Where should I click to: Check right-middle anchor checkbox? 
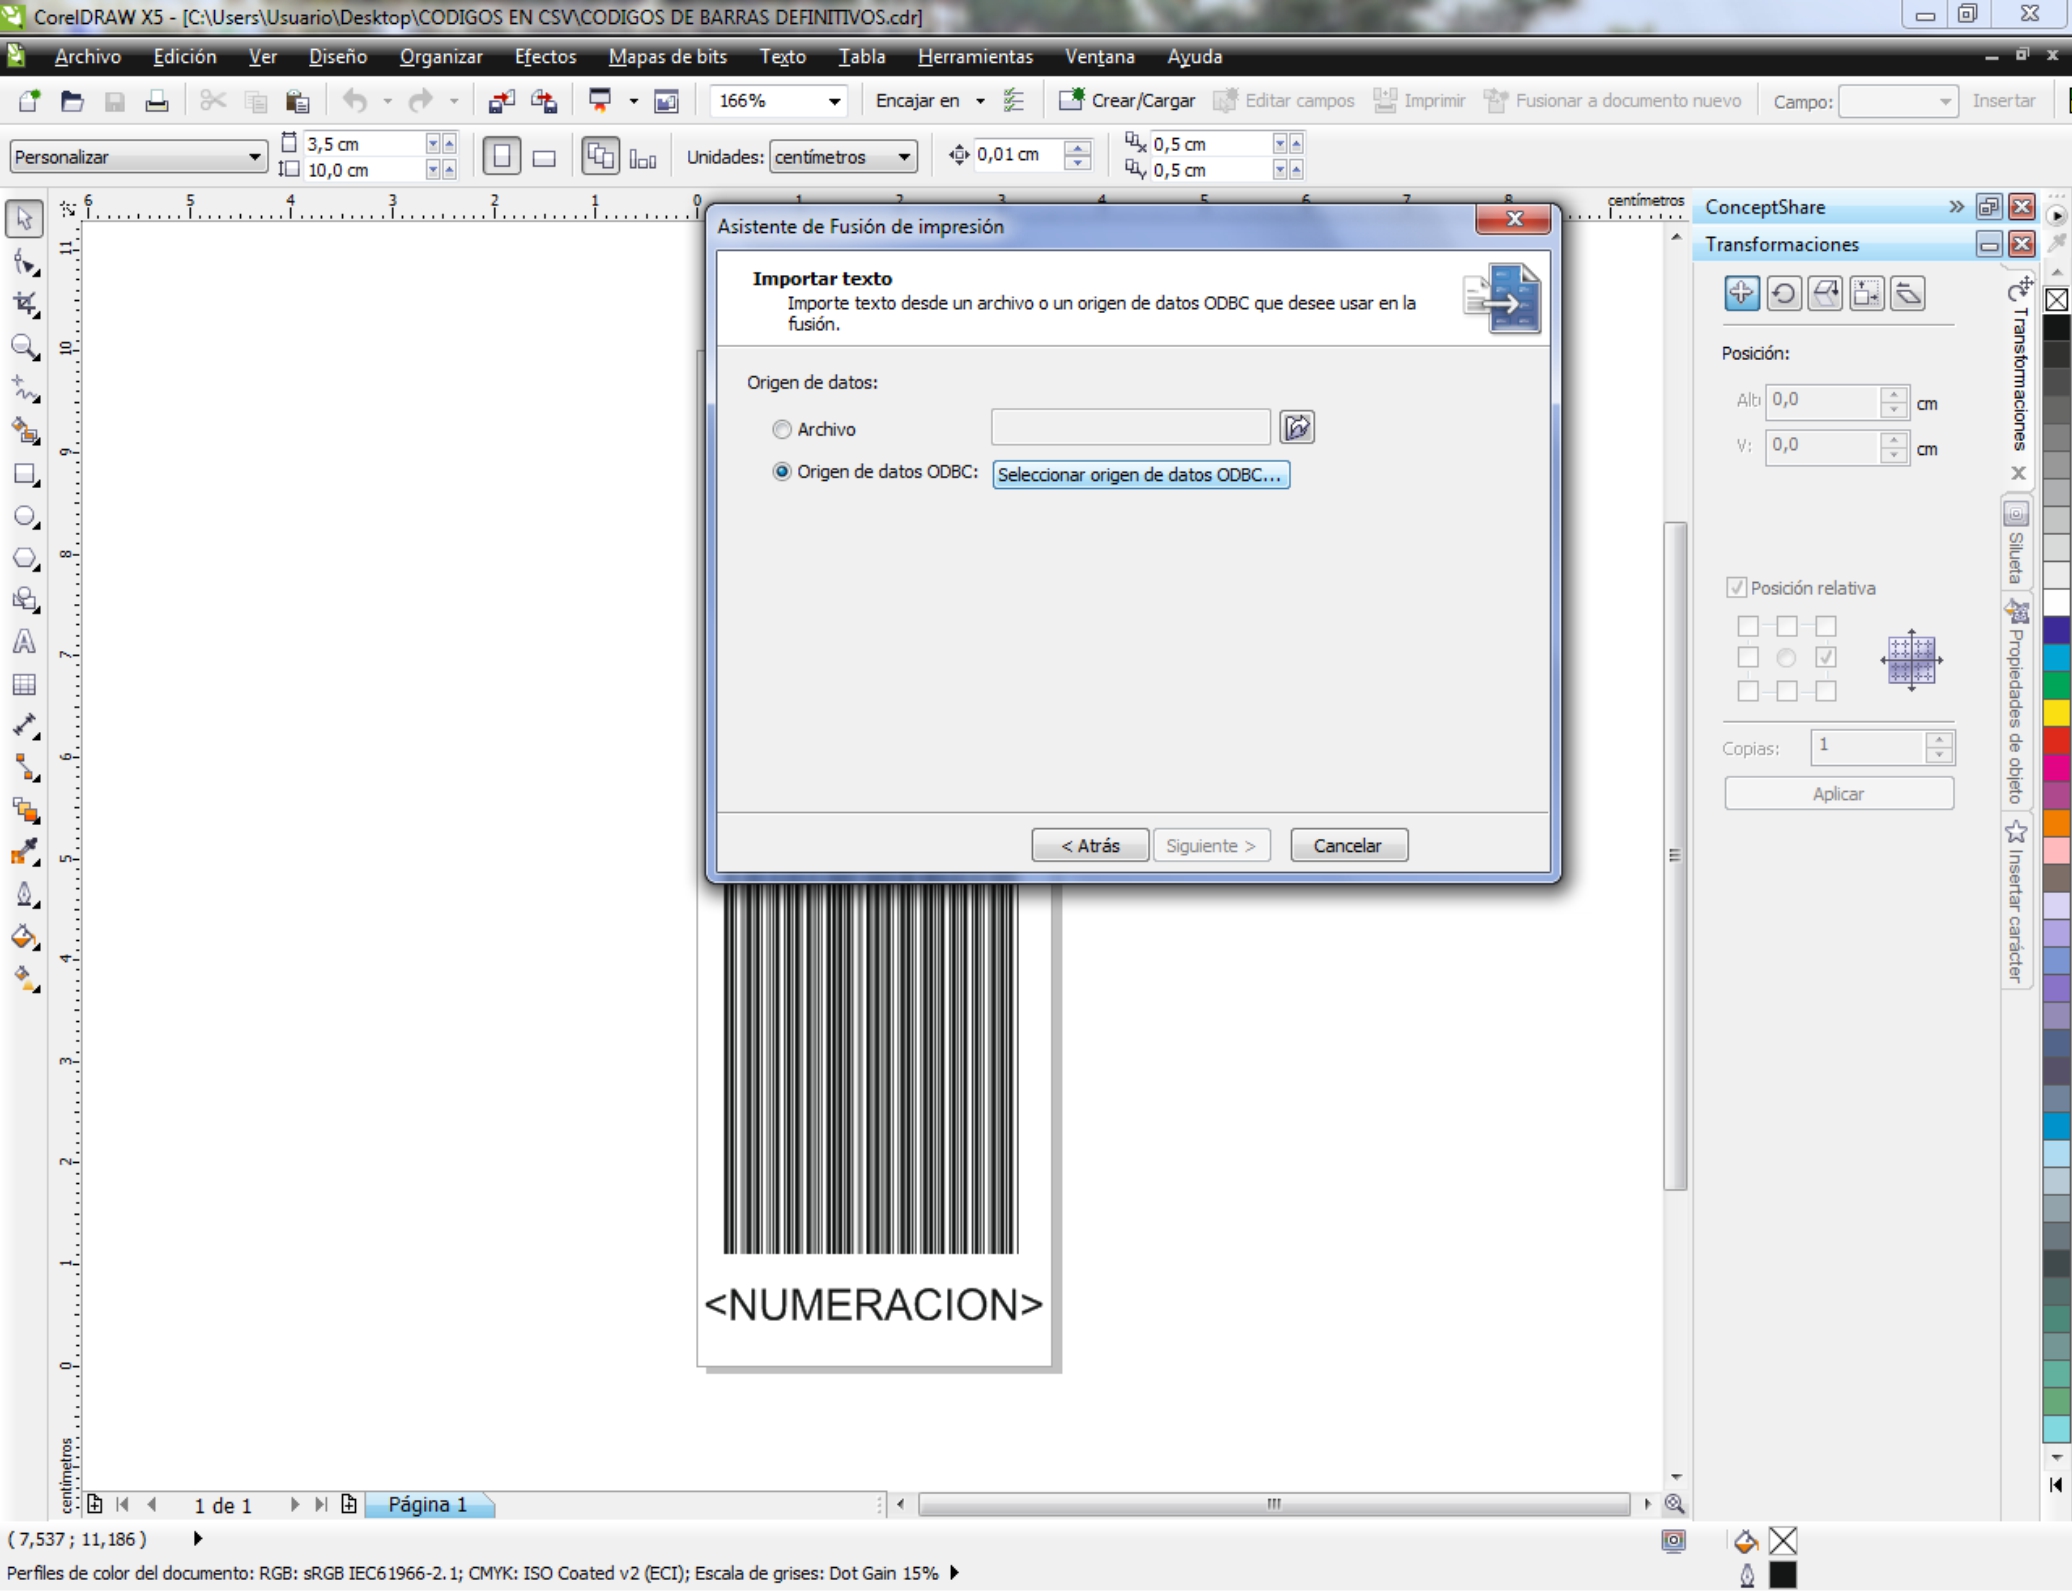[1826, 657]
